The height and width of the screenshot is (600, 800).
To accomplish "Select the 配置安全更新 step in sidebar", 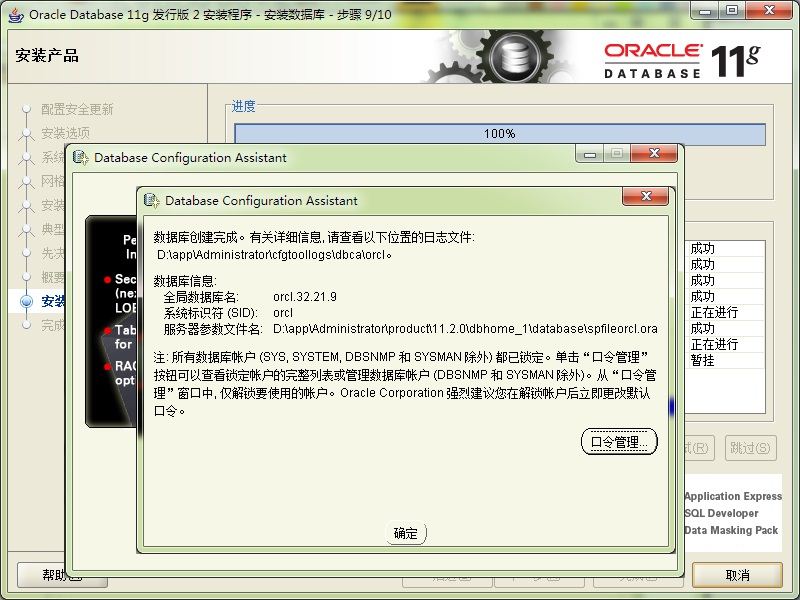I will coord(77,109).
